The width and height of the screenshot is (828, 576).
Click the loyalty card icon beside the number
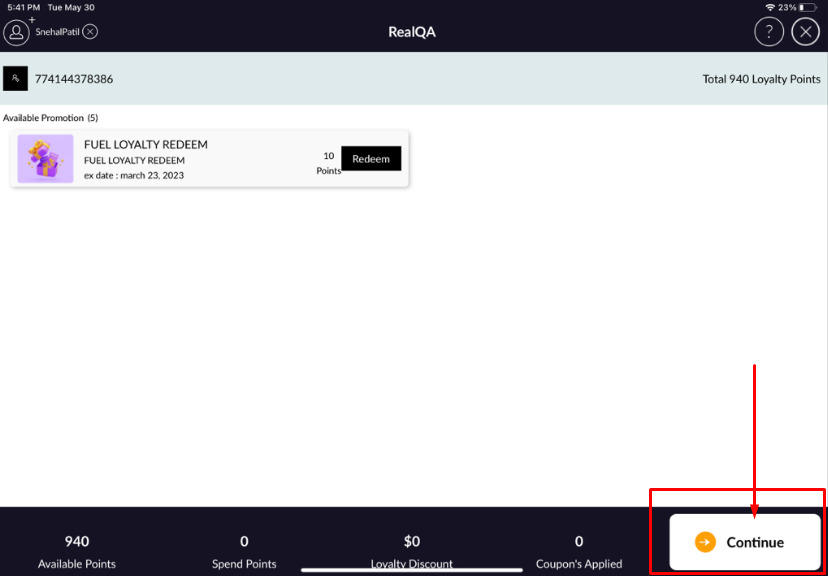point(15,79)
